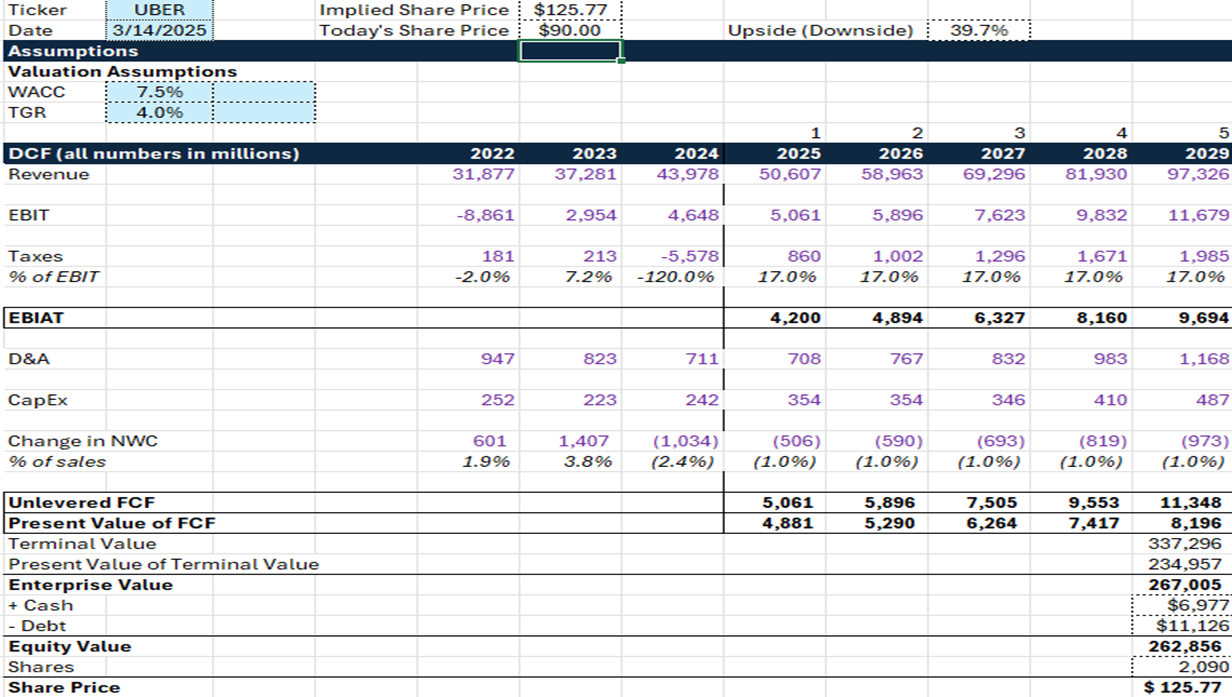1232x697 pixels.
Task: Select the date cell 3/14/2025
Action: click(160, 30)
